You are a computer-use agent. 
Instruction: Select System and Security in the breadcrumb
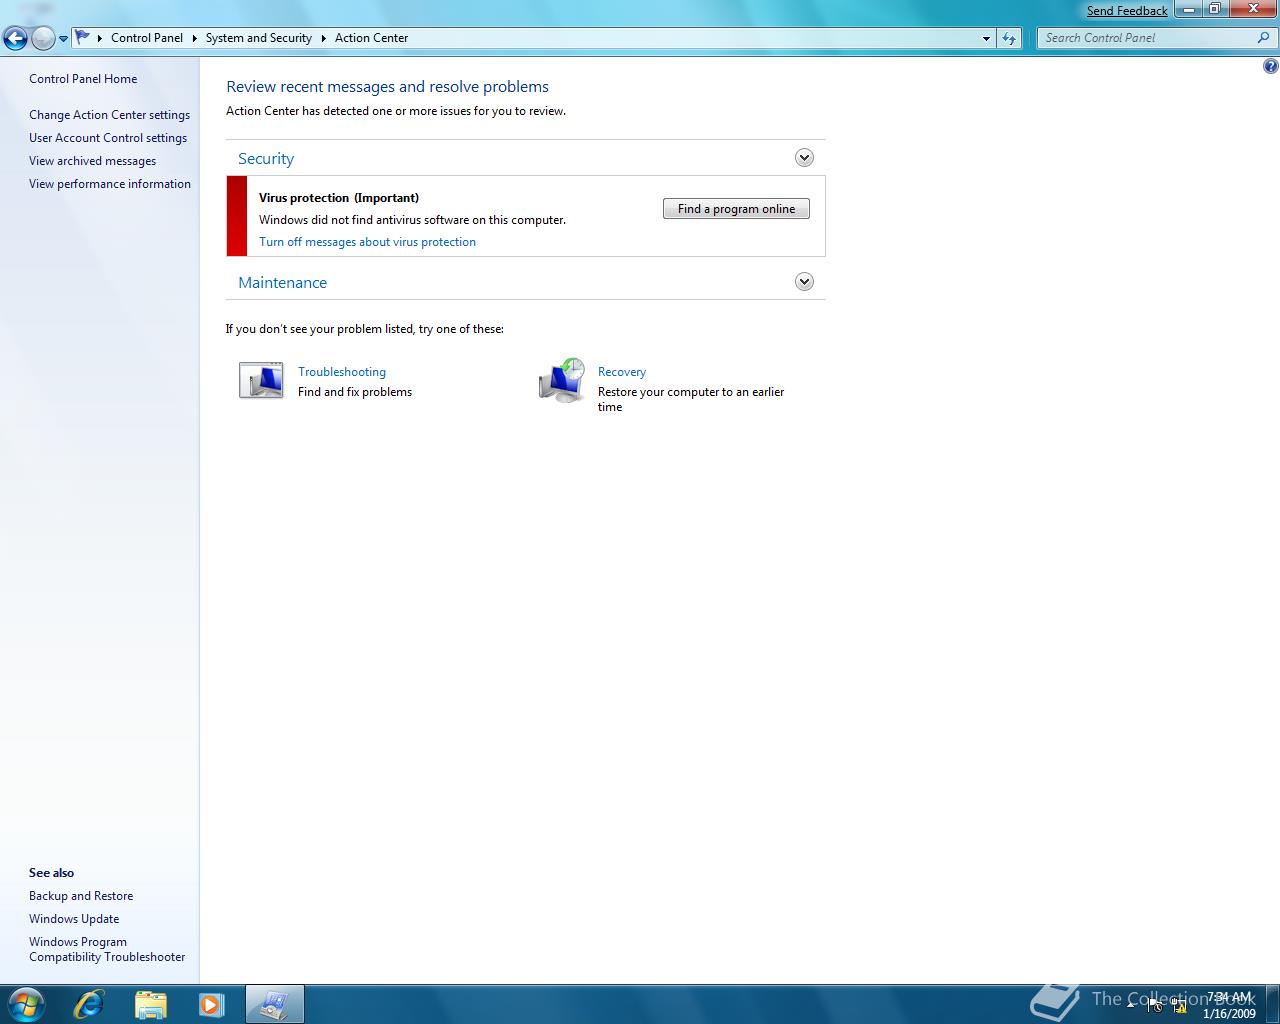(x=259, y=38)
